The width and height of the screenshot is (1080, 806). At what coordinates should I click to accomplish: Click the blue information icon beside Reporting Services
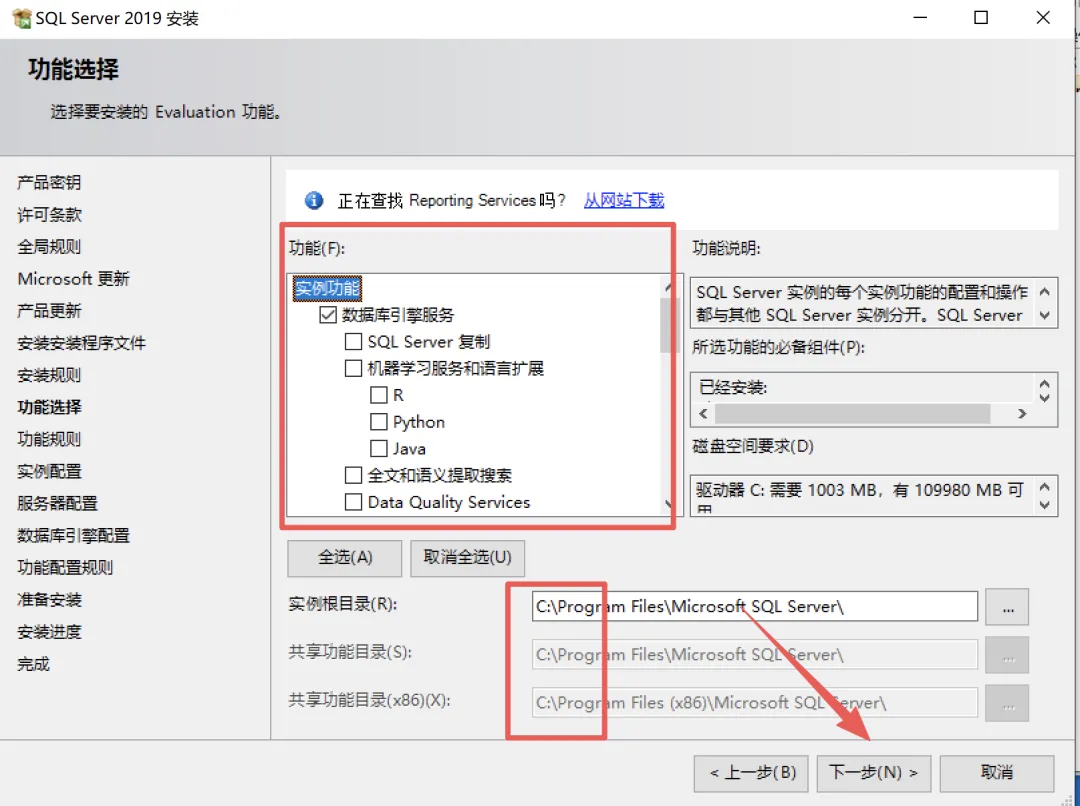[314, 200]
